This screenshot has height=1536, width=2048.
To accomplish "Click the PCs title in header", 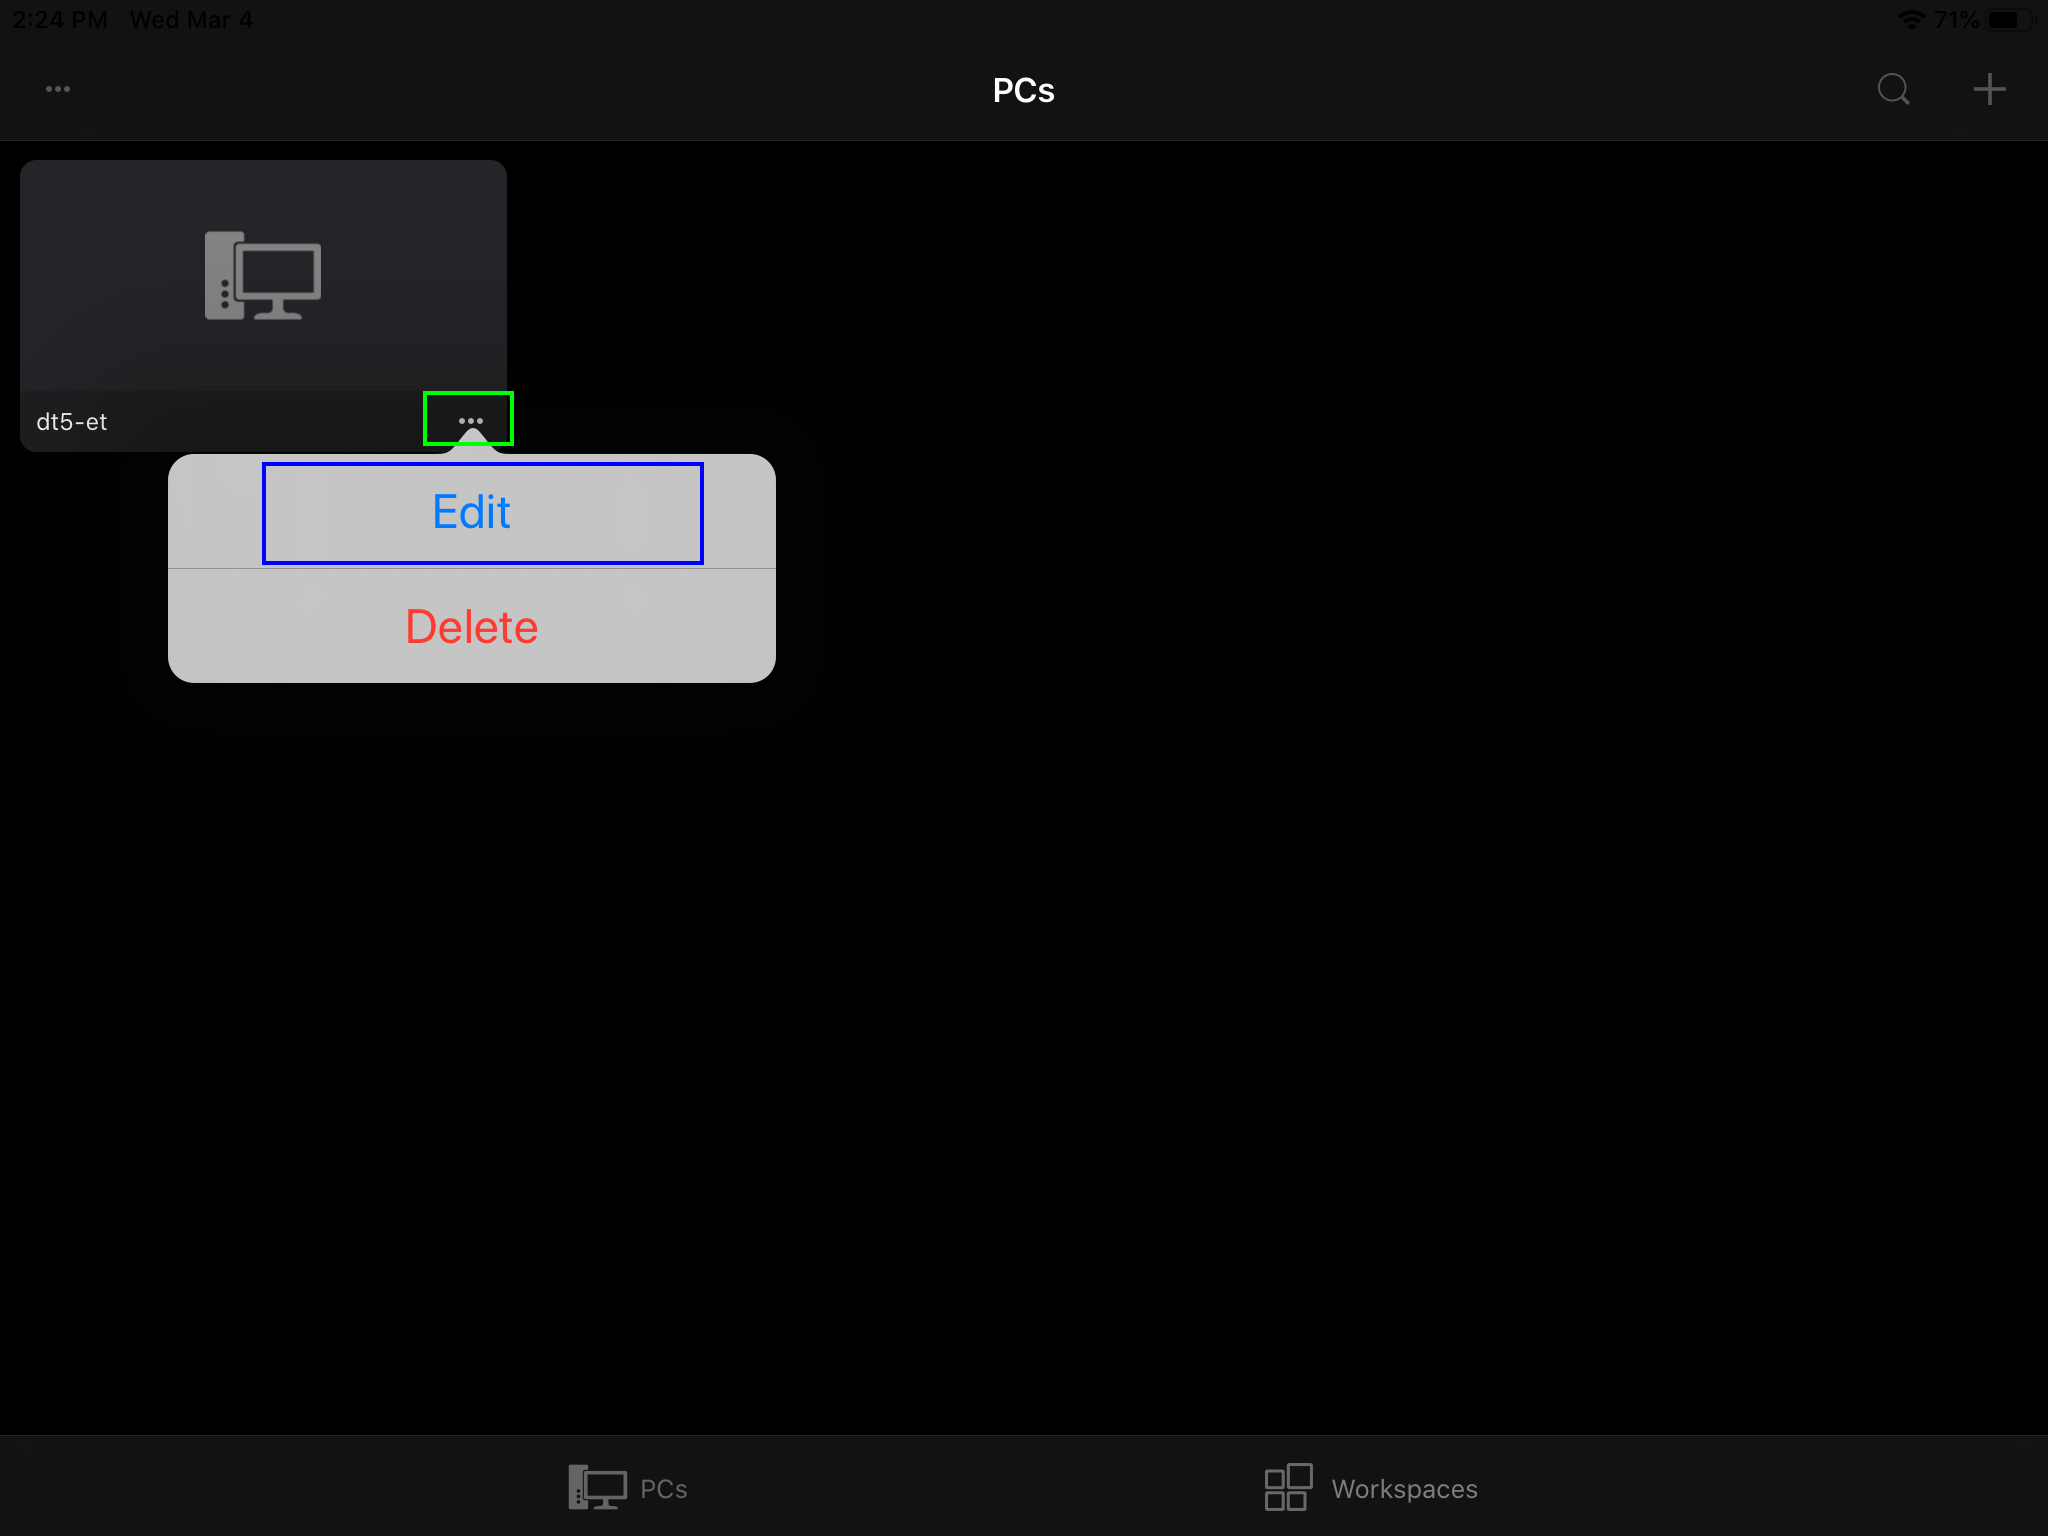I will click(x=1023, y=90).
